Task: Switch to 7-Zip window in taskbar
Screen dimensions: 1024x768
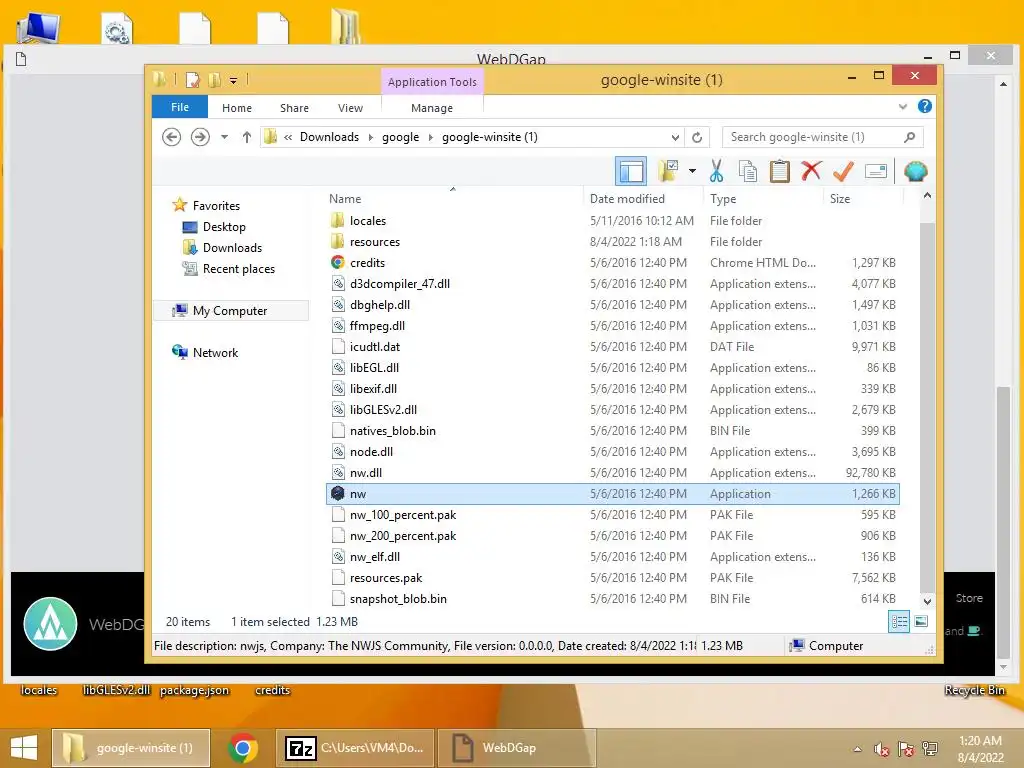Action: click(x=355, y=748)
